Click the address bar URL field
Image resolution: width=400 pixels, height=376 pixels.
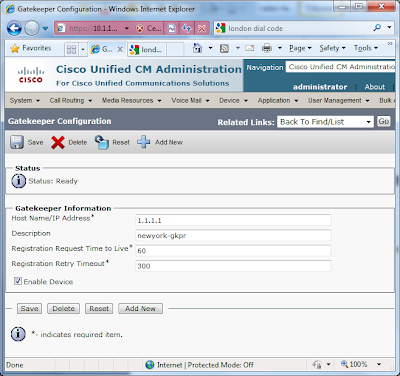(x=93, y=29)
